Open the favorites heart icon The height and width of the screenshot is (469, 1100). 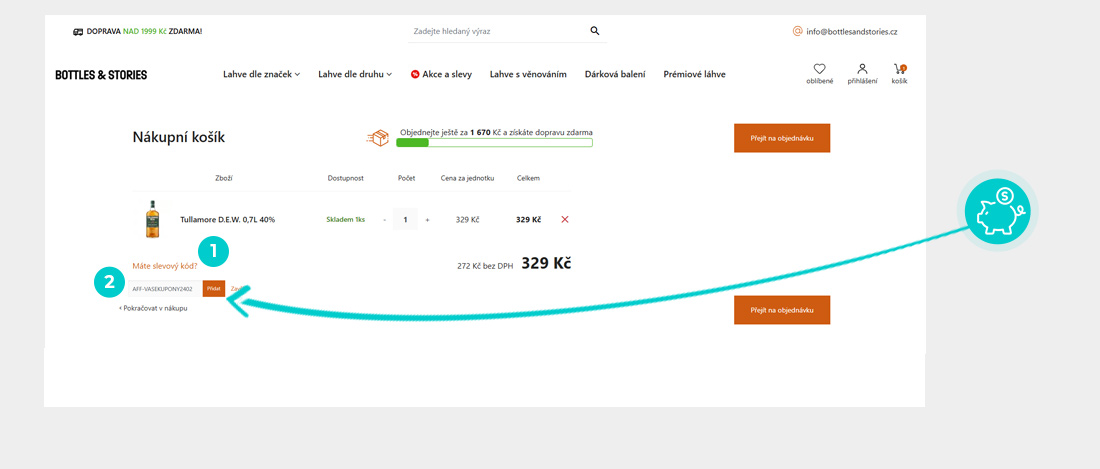point(819,69)
